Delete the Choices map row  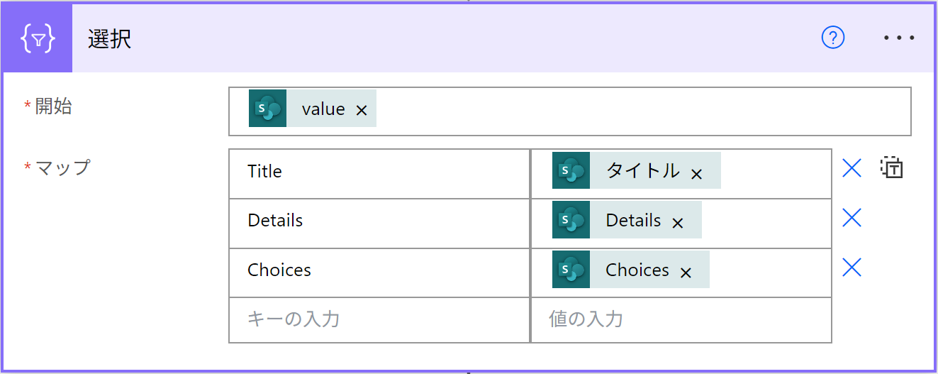tap(851, 267)
